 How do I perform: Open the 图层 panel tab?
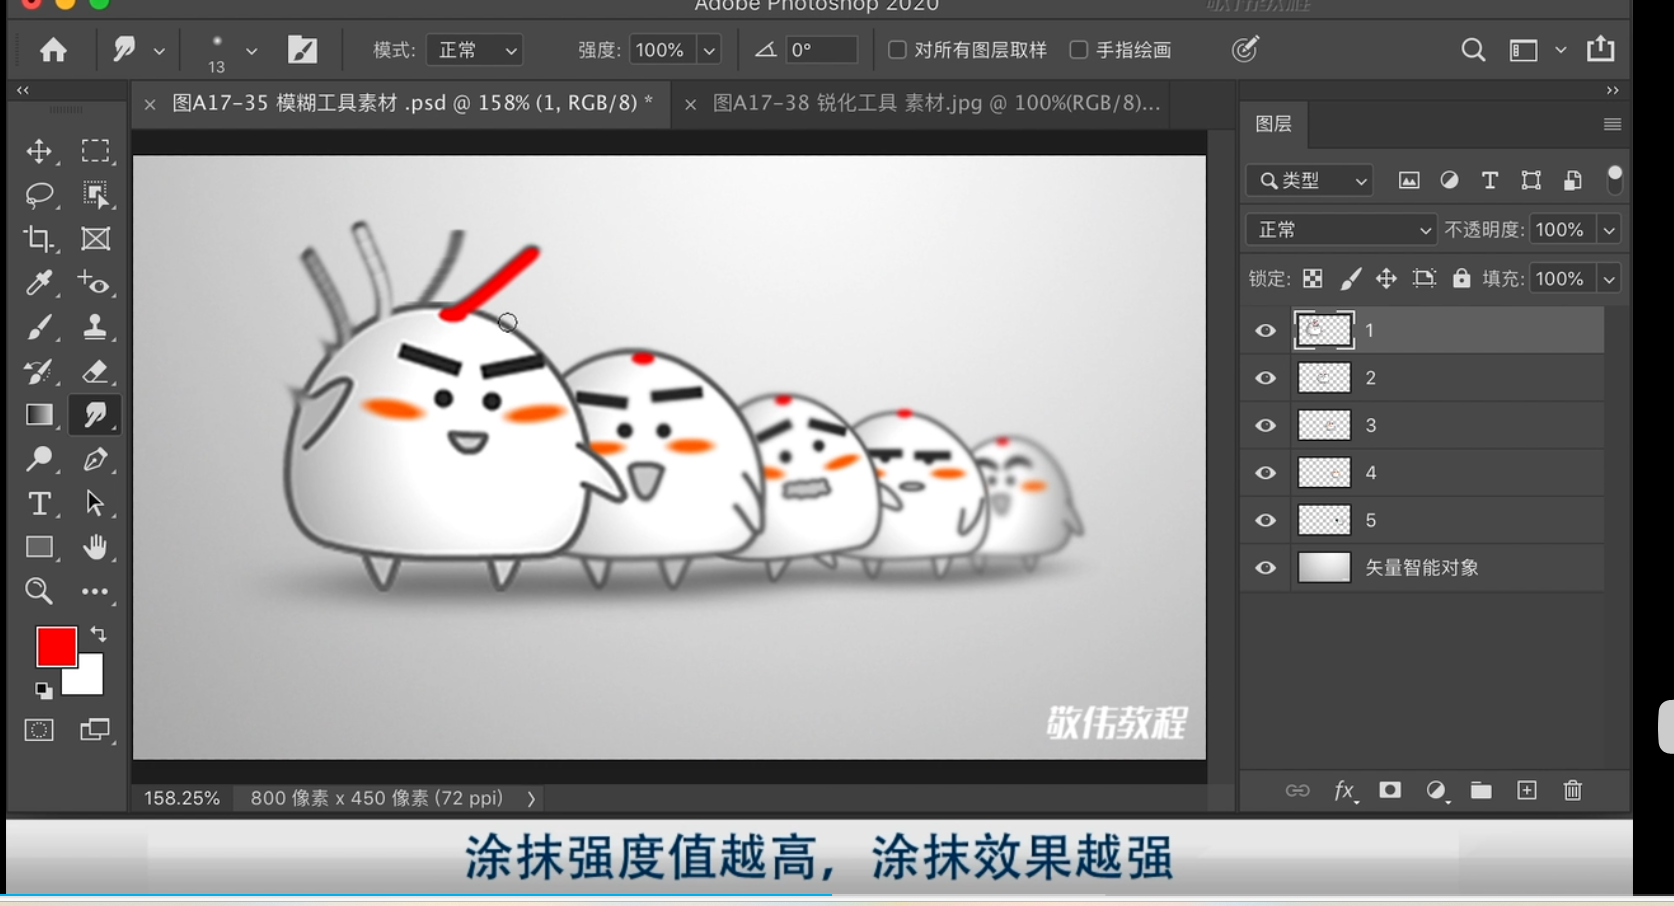click(x=1273, y=123)
